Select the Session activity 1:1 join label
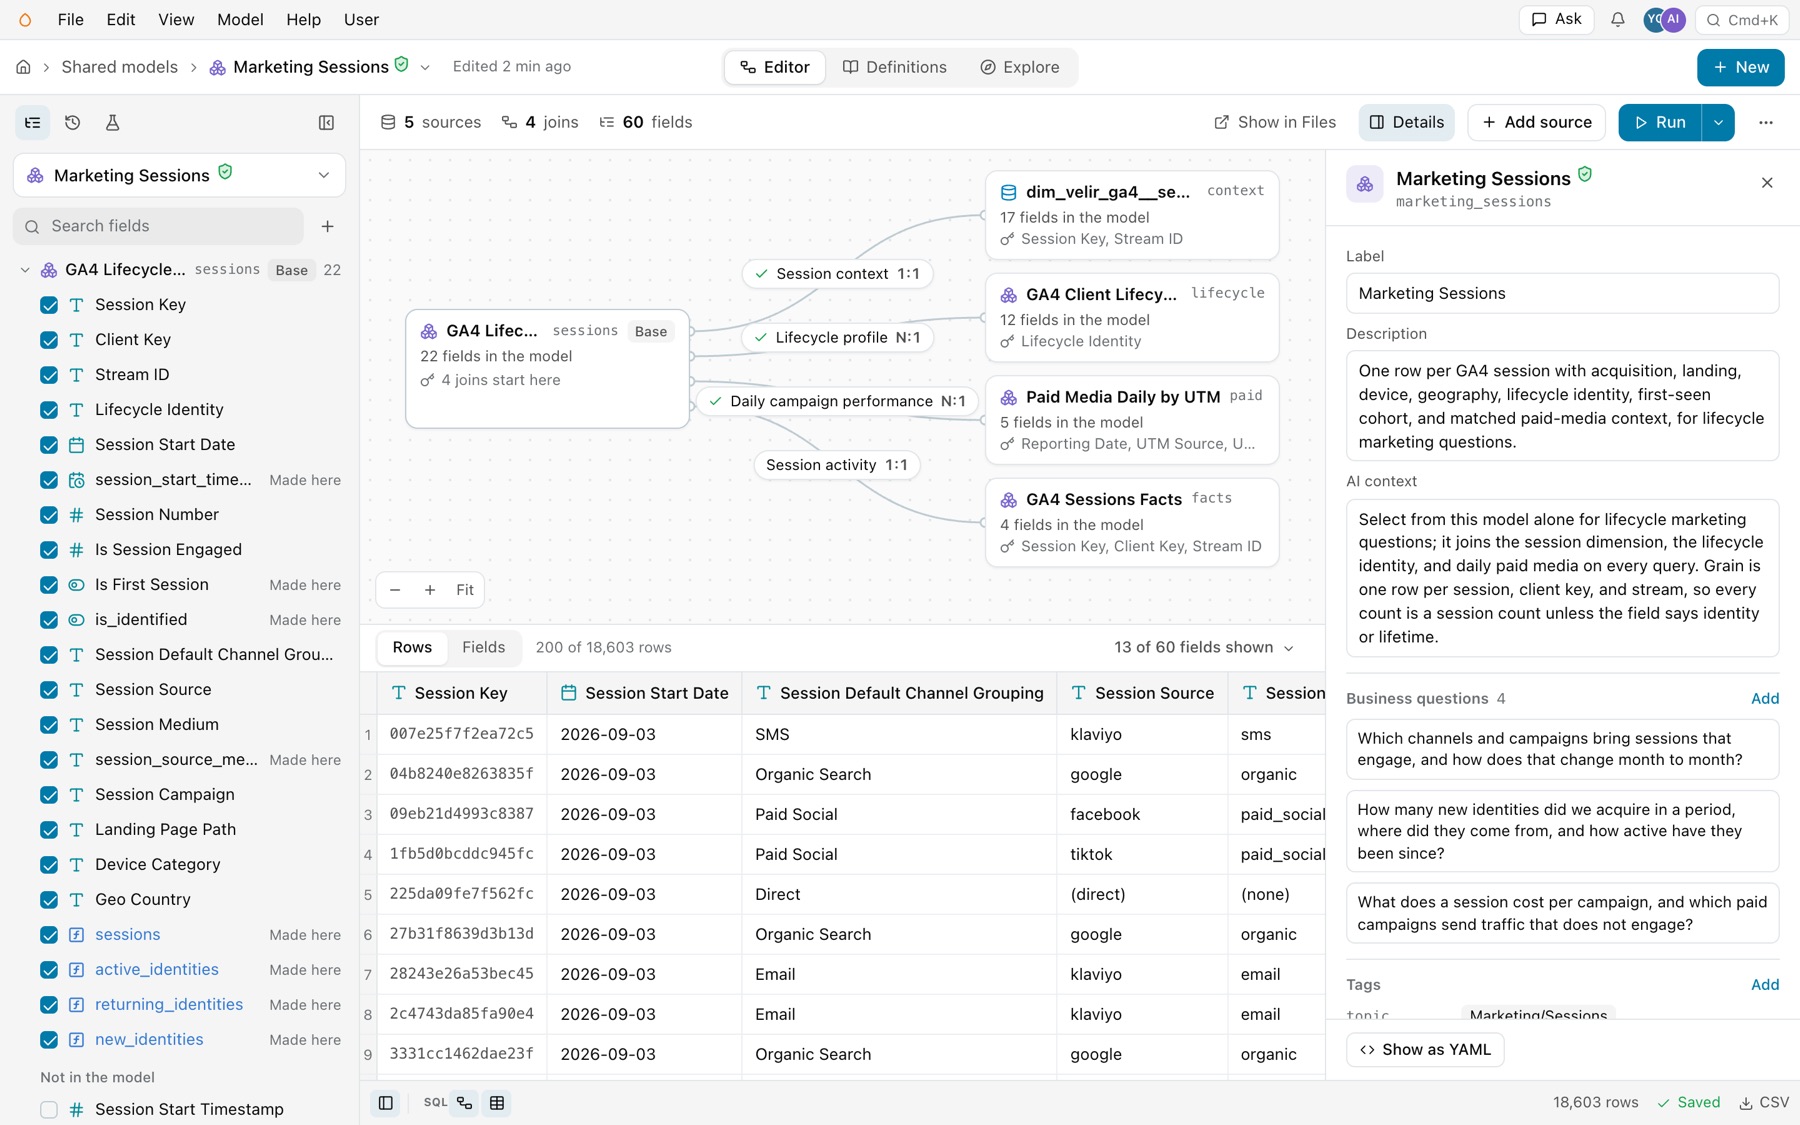Viewport: 1800px width, 1125px height. point(837,465)
